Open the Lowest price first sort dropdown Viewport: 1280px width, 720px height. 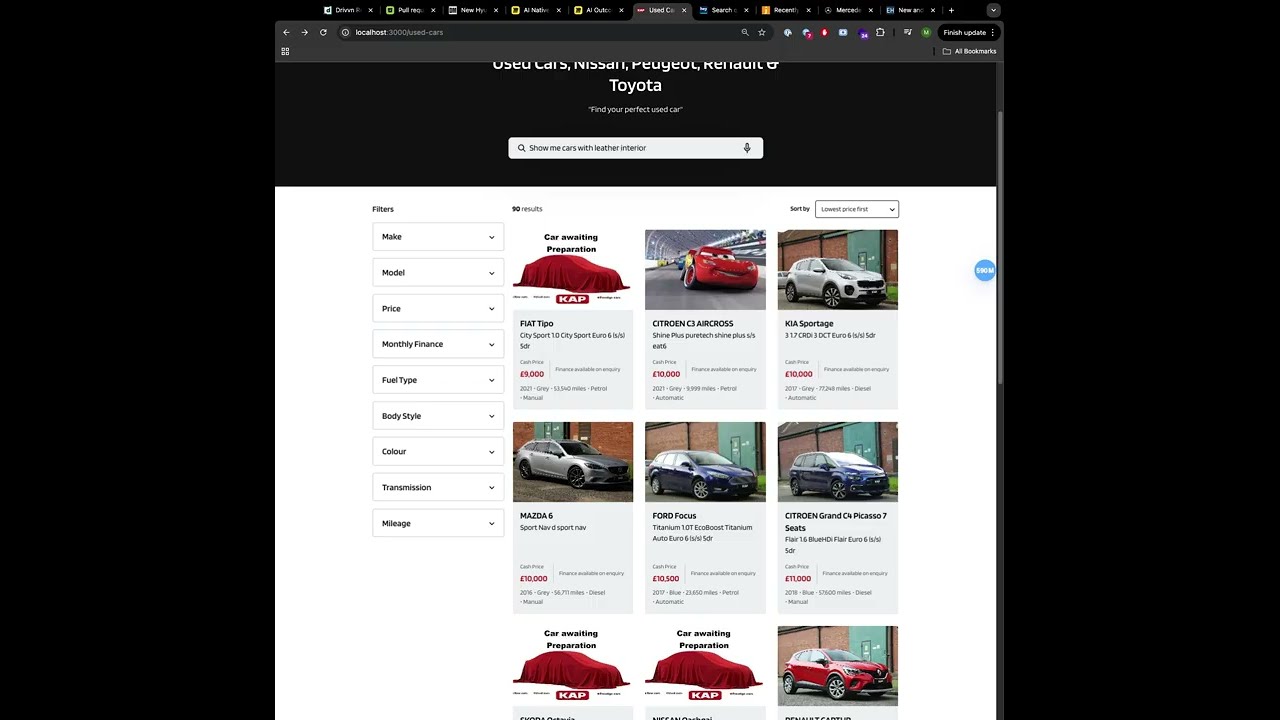tap(857, 209)
